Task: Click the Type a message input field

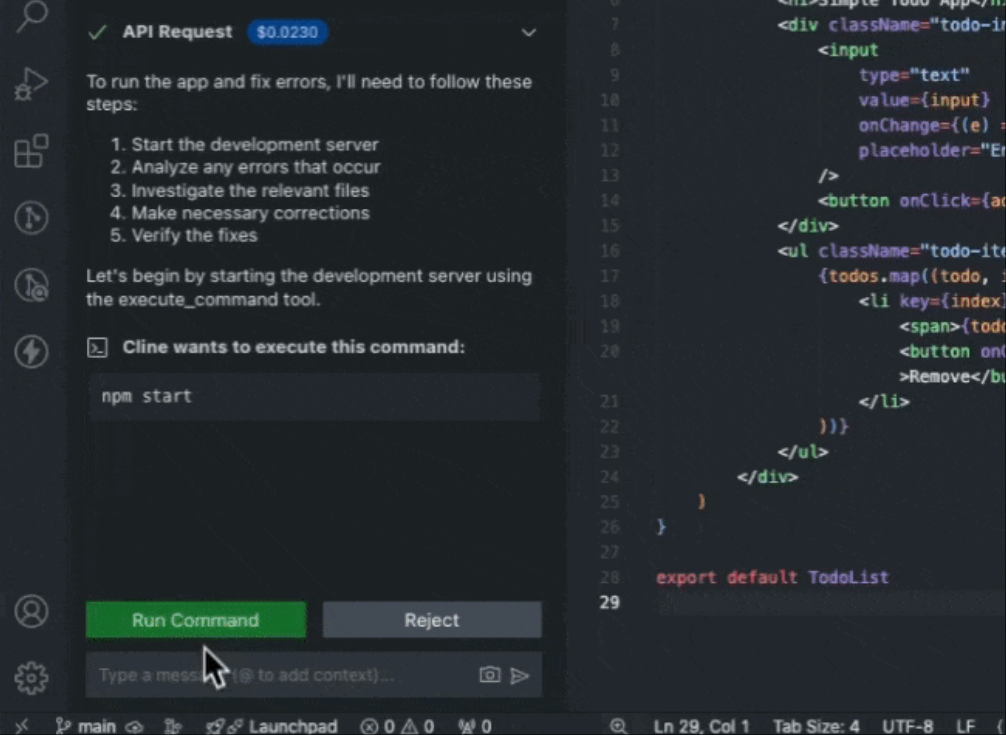Action: tap(280, 675)
